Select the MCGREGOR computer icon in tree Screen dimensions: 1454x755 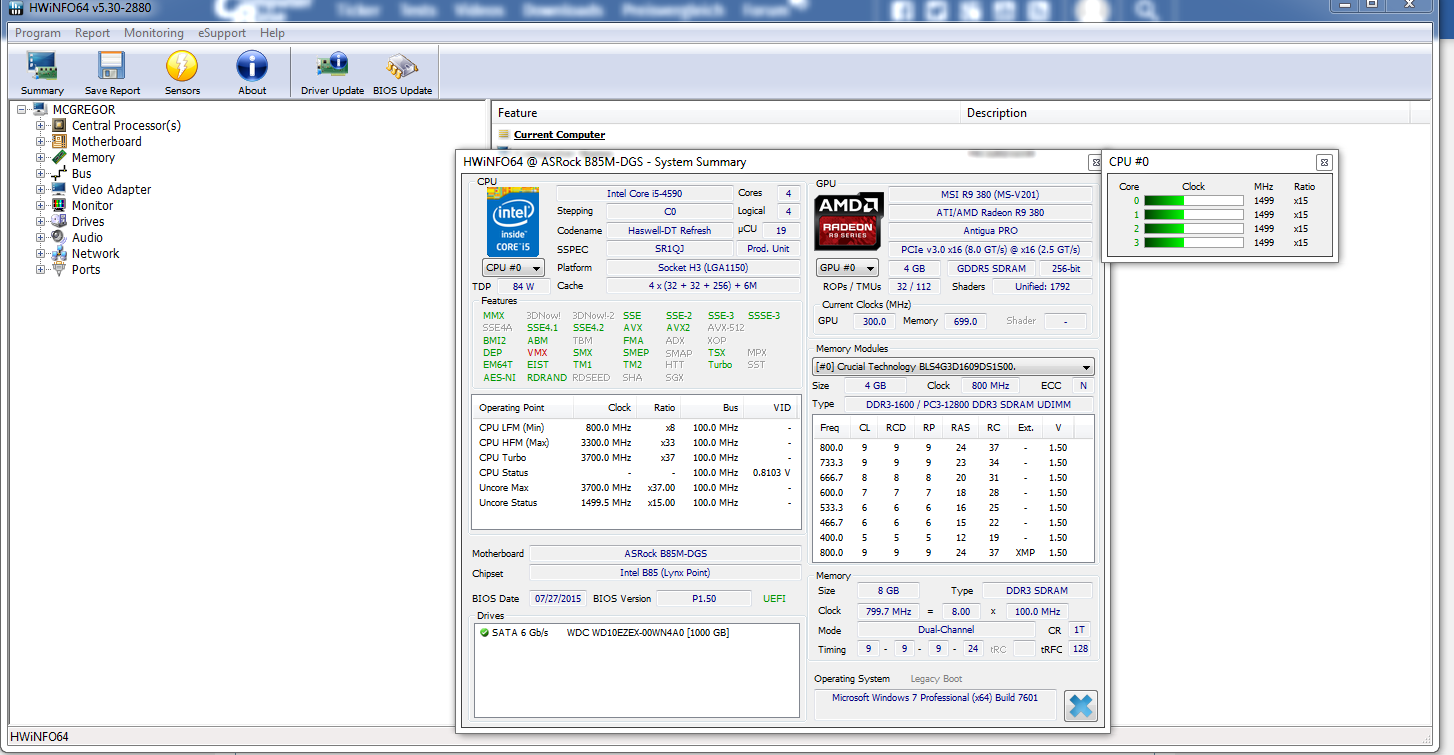point(40,110)
